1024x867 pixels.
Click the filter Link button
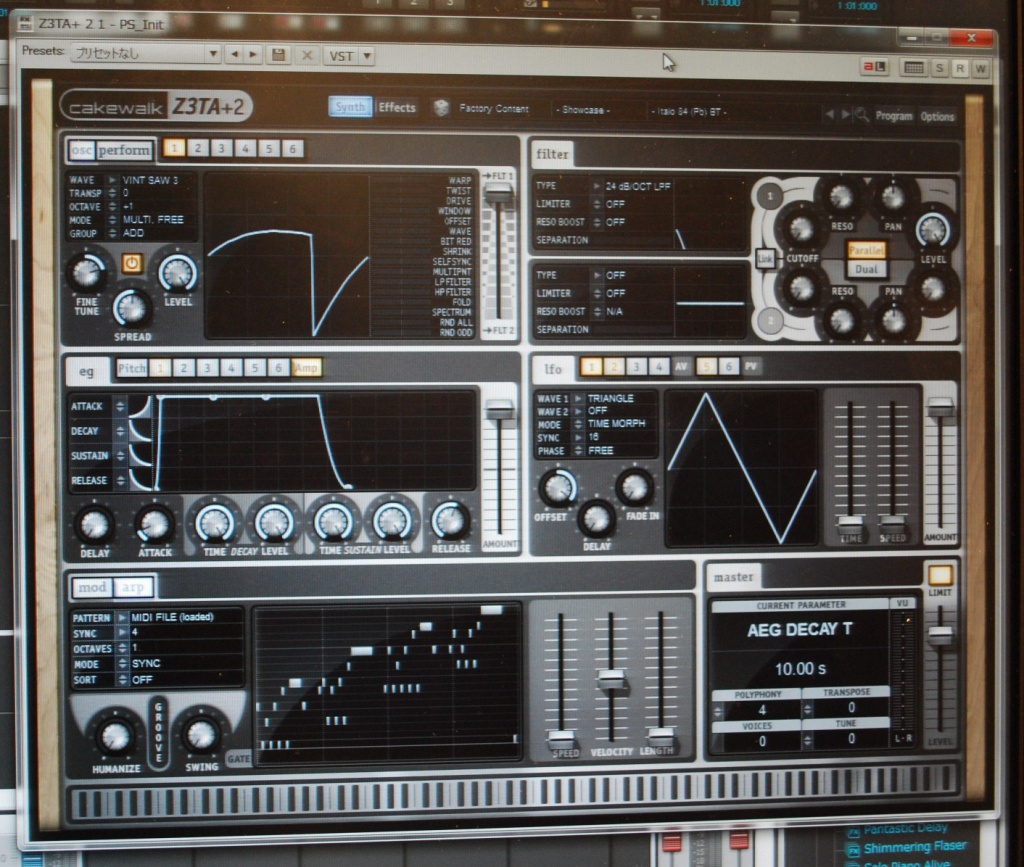(765, 259)
